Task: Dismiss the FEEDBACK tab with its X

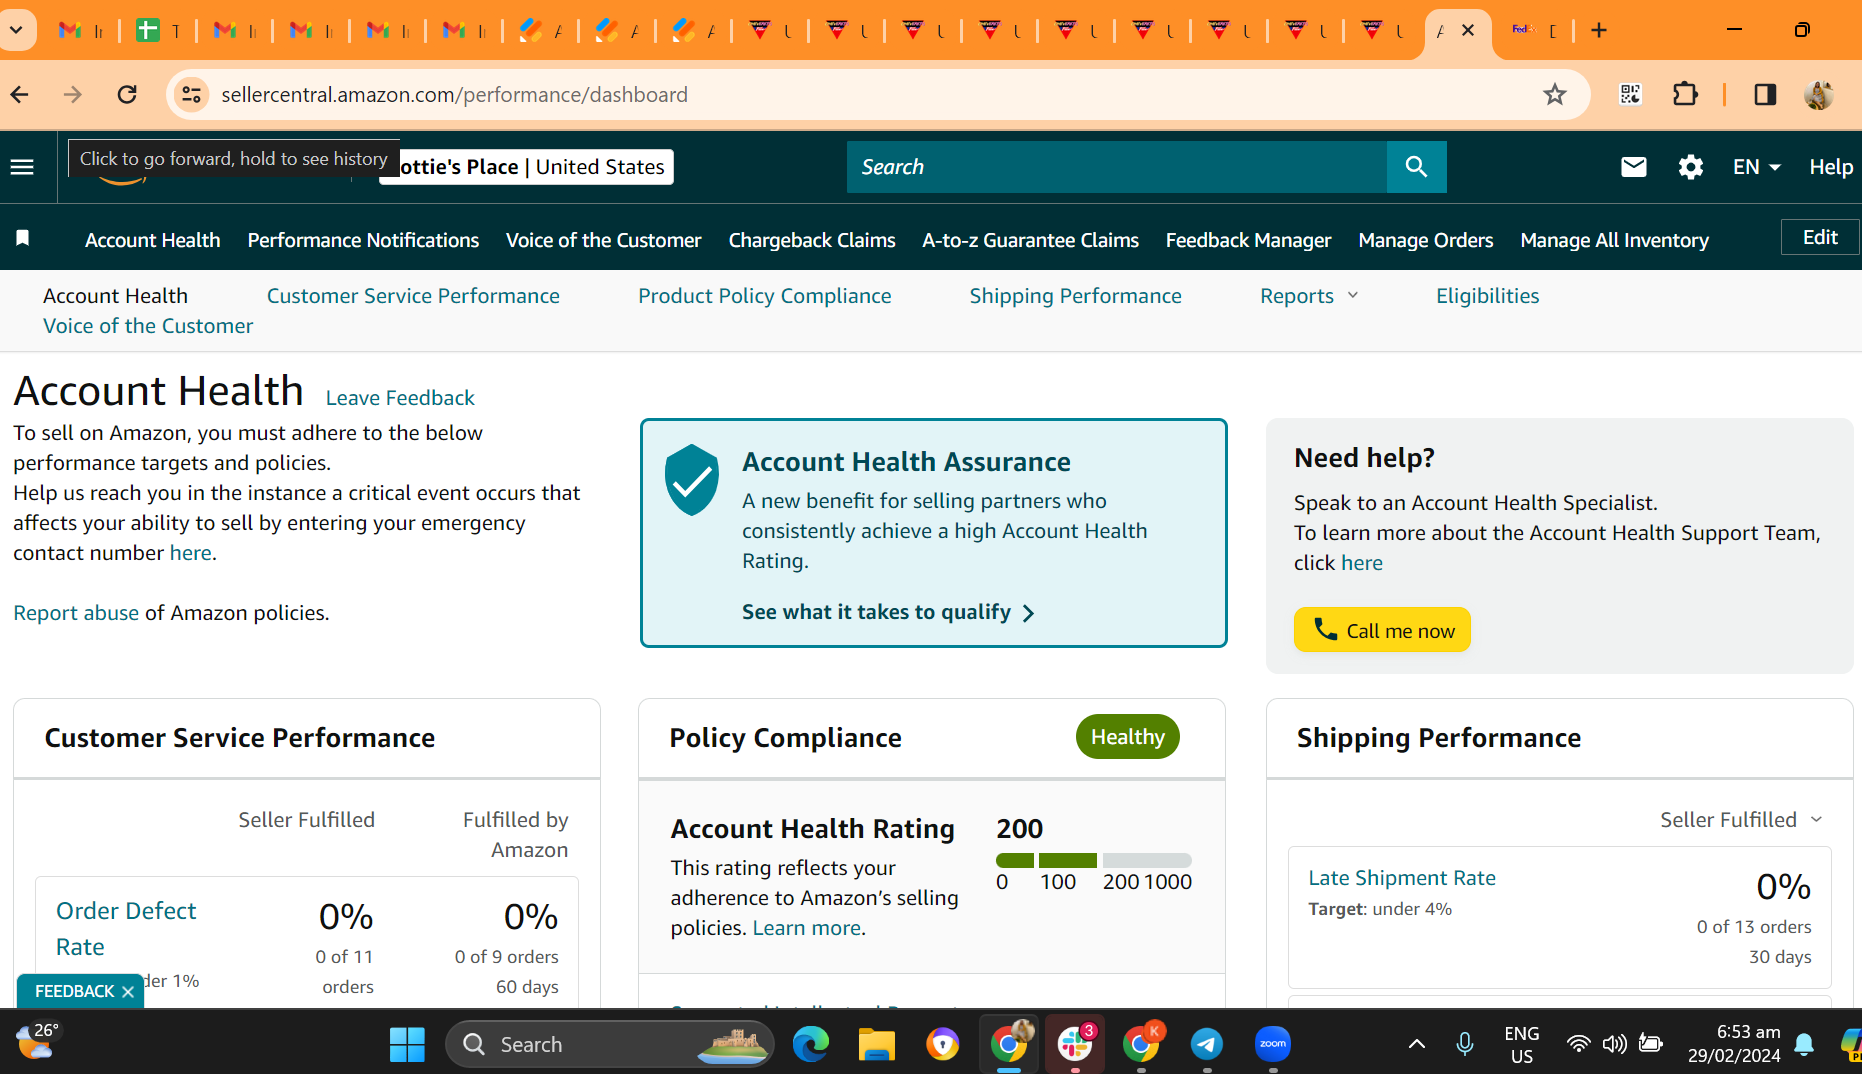Action: point(128,992)
